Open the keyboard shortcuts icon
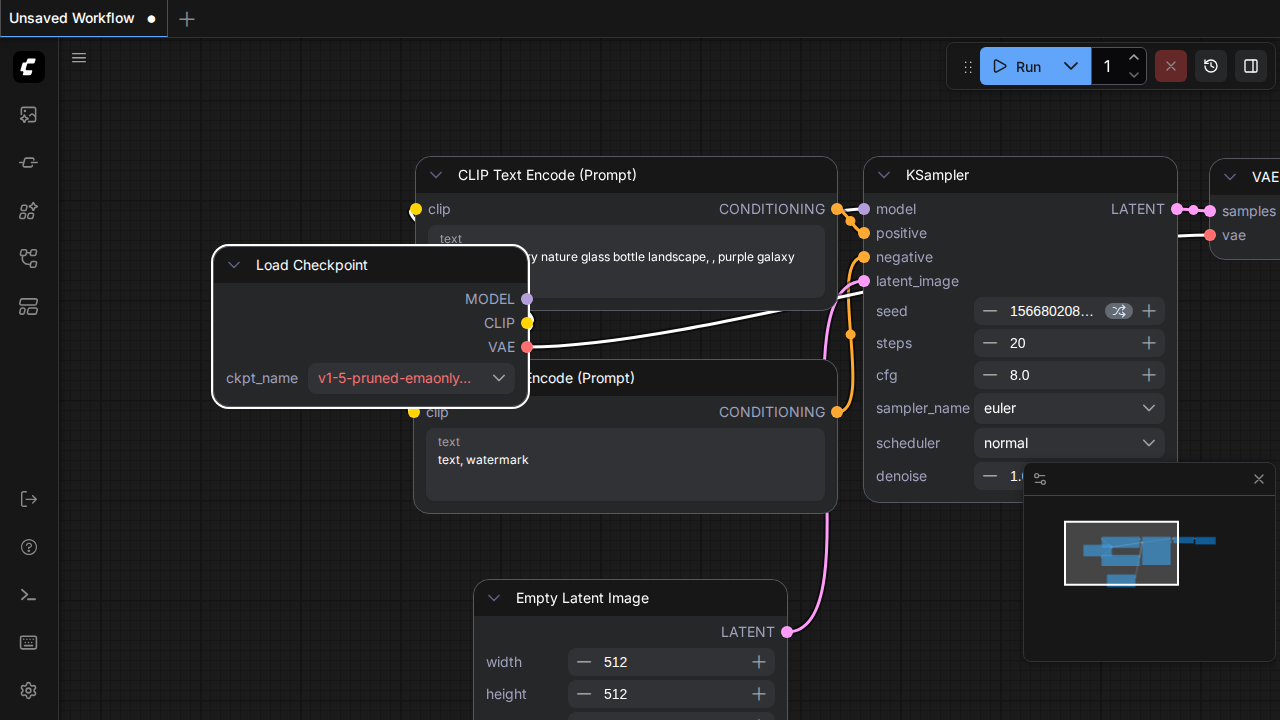 click(28, 643)
